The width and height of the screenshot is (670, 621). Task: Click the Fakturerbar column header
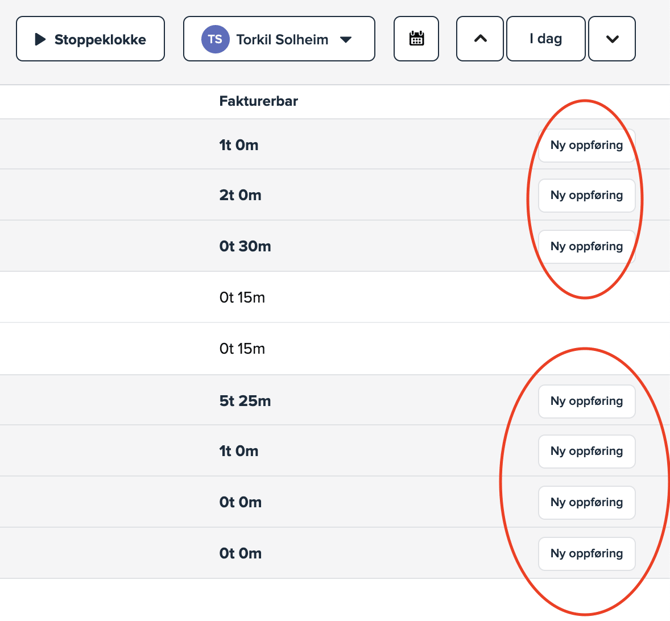[258, 101]
